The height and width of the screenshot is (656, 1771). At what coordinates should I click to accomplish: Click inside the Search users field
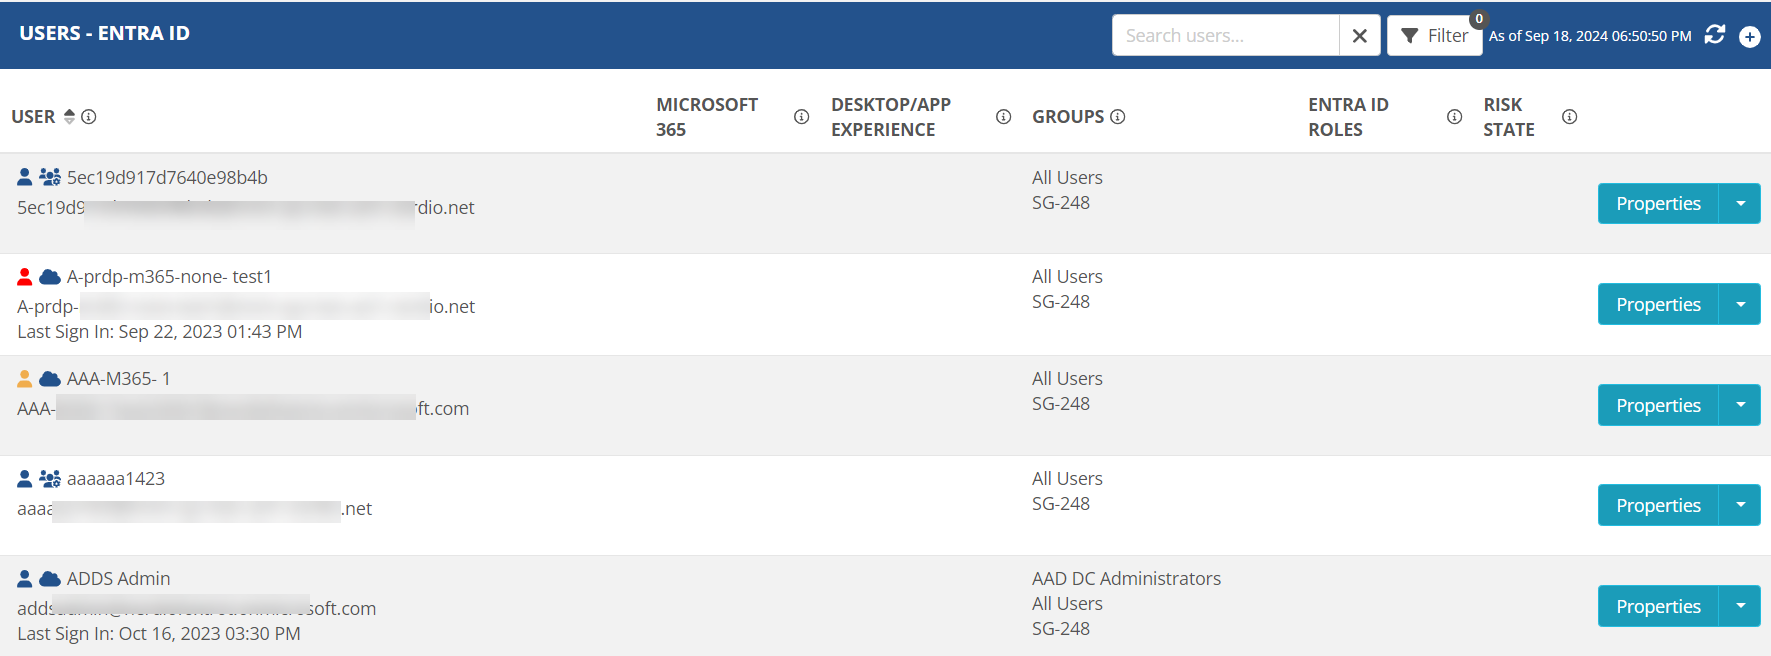click(x=1226, y=36)
